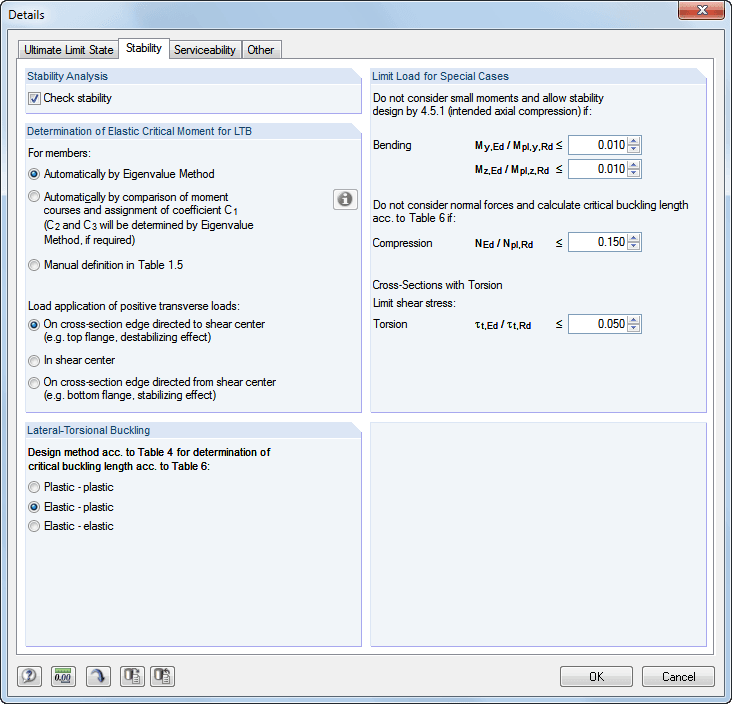732x704 pixels.
Task: Confirm with the OK button
Action: (x=596, y=676)
